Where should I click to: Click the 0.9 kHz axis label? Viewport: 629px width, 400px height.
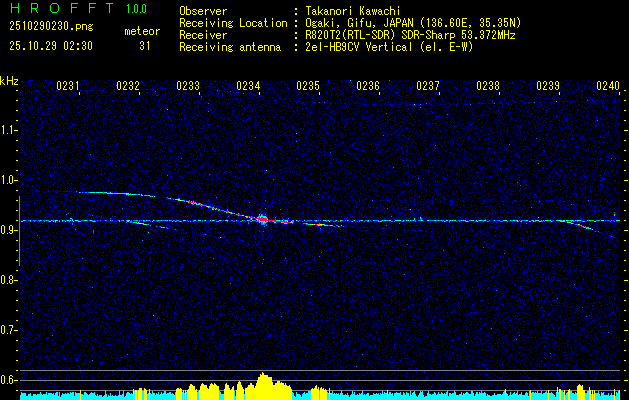tap(8, 230)
